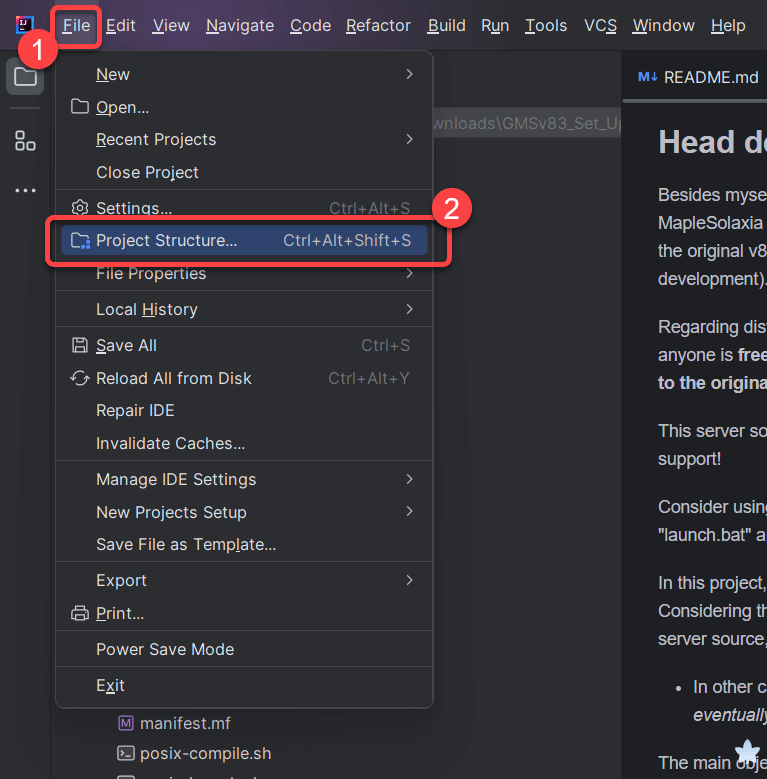Open the Edit menu

[x=121, y=25]
